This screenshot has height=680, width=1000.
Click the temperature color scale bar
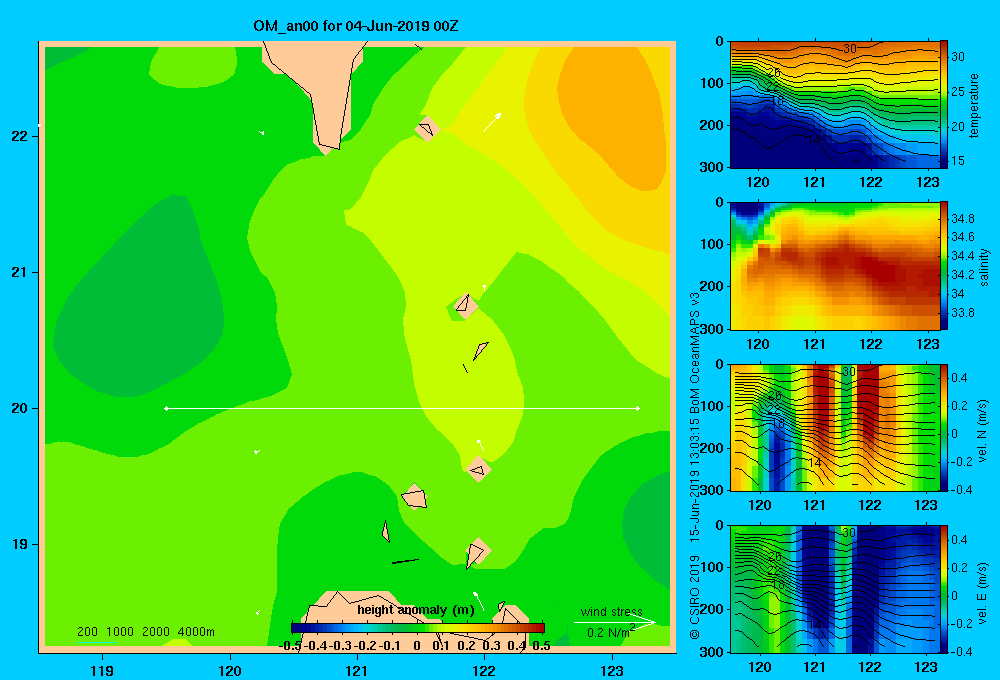click(944, 105)
